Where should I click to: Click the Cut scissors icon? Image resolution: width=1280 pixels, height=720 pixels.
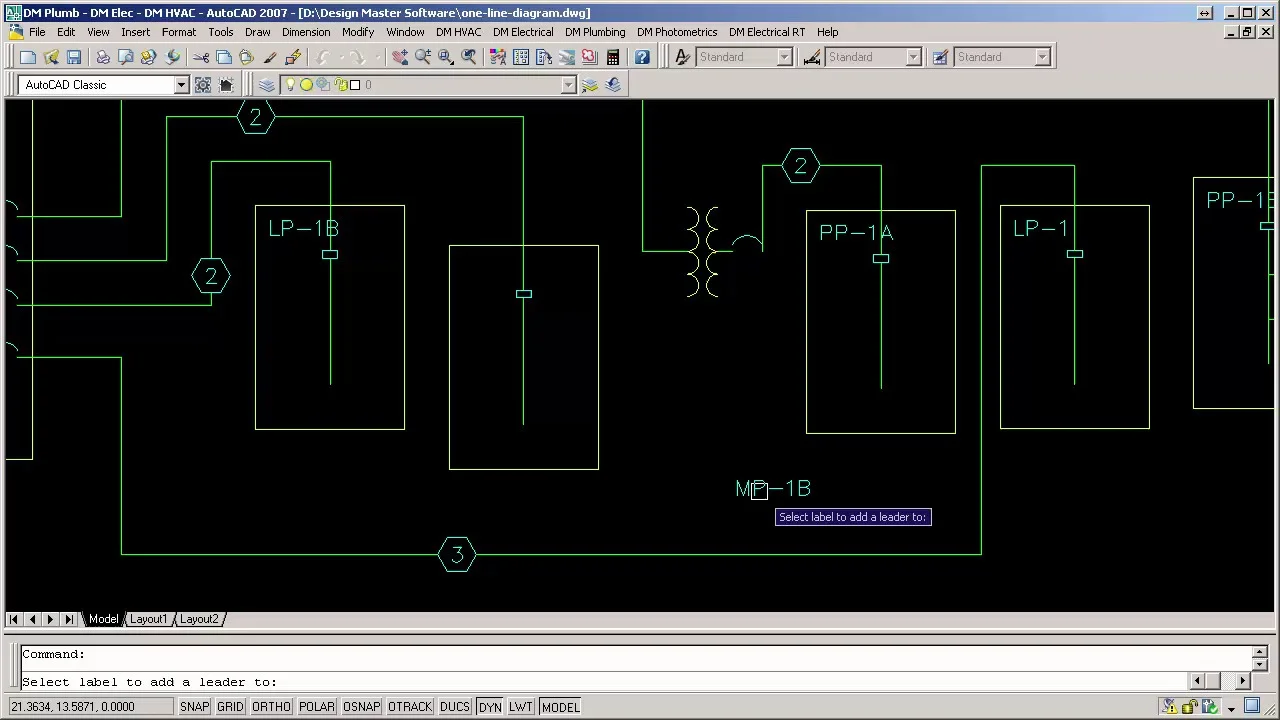[201, 57]
